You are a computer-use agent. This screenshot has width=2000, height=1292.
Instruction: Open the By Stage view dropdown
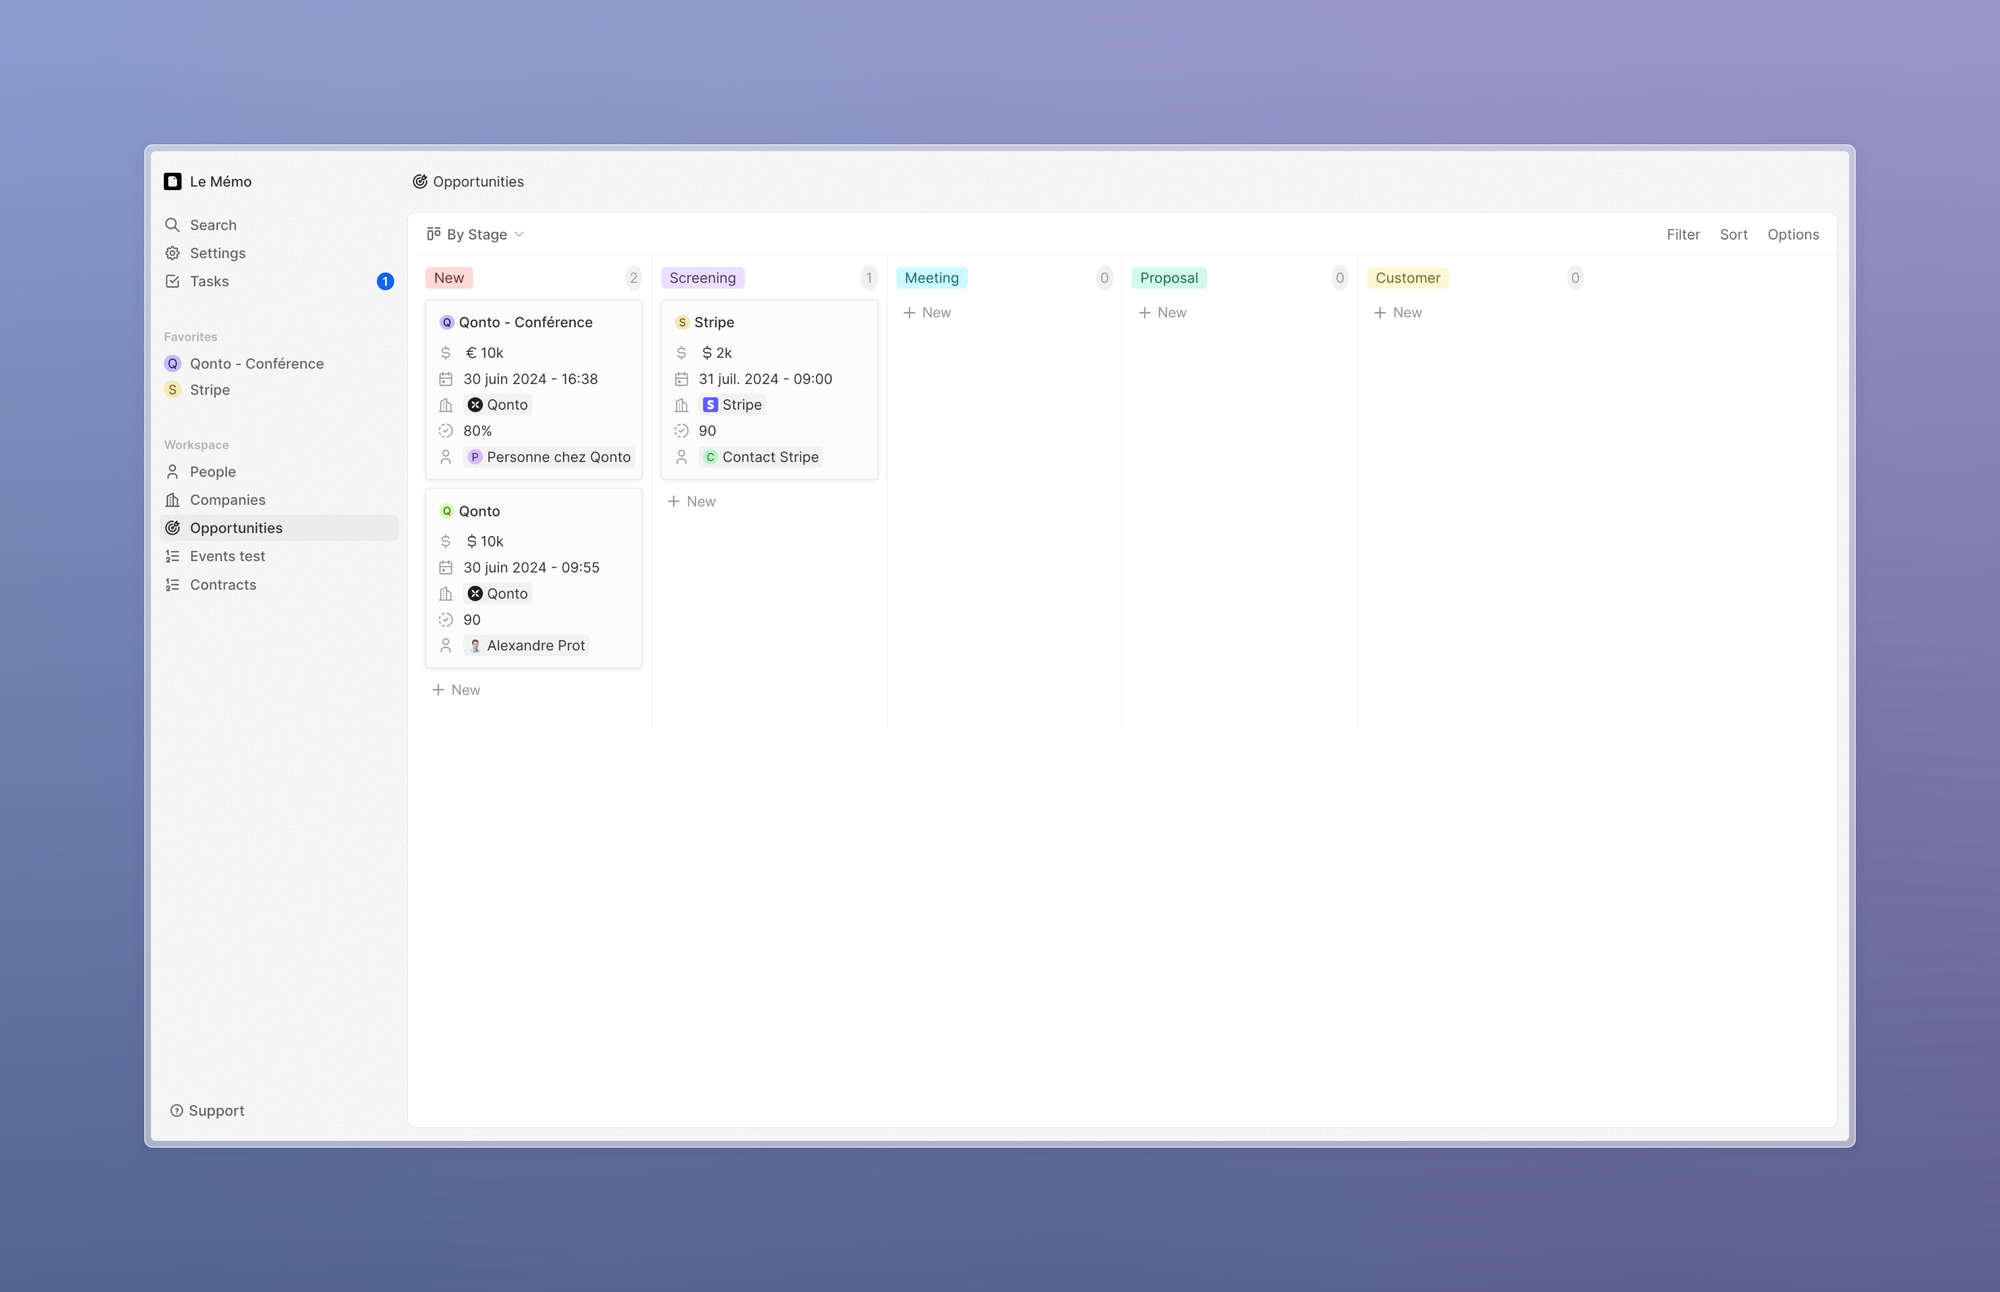click(x=475, y=234)
